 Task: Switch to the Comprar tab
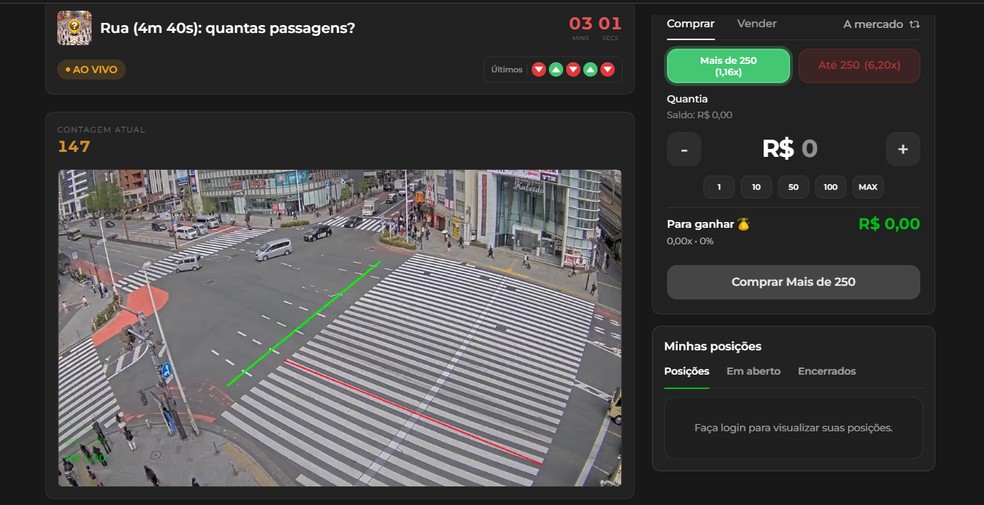[690, 23]
